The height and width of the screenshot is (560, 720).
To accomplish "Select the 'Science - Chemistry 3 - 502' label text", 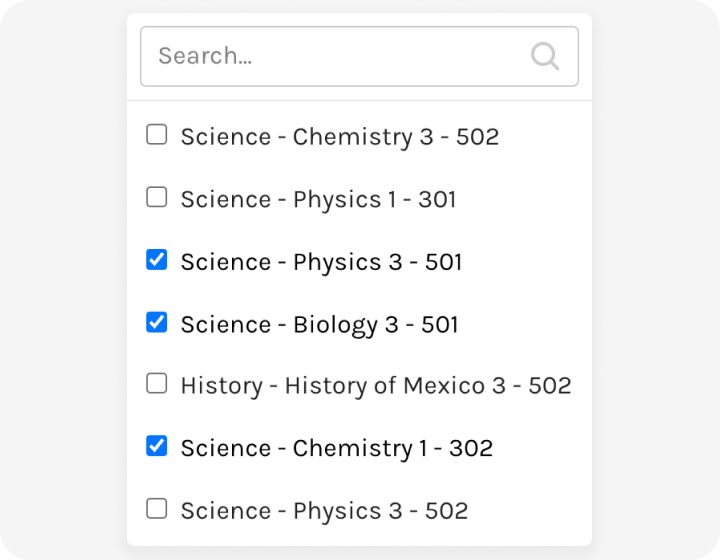I will [x=340, y=137].
